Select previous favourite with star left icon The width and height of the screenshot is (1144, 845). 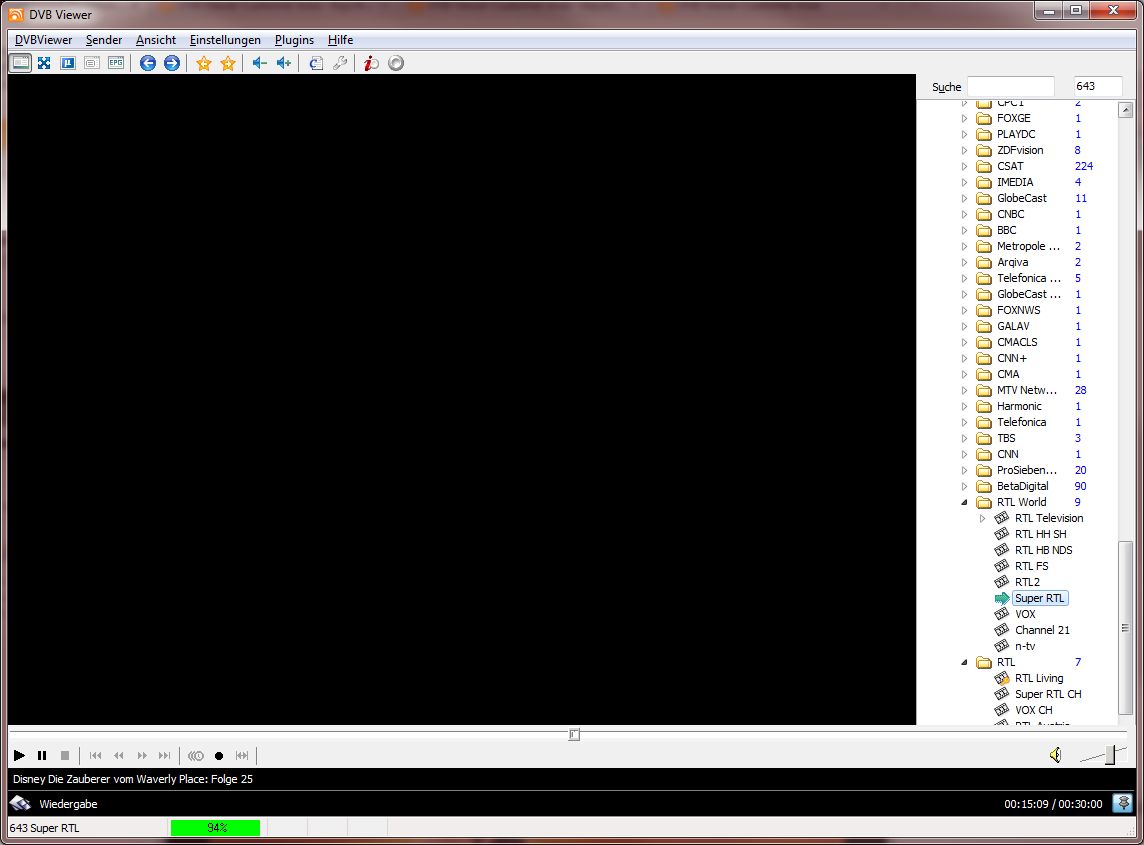click(204, 63)
